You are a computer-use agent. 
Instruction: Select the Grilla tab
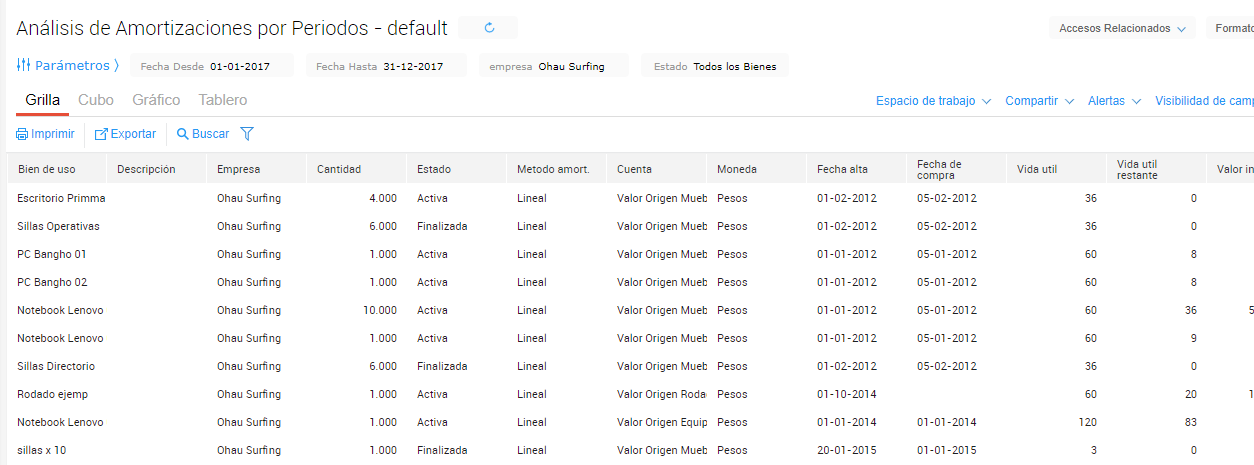coord(42,100)
